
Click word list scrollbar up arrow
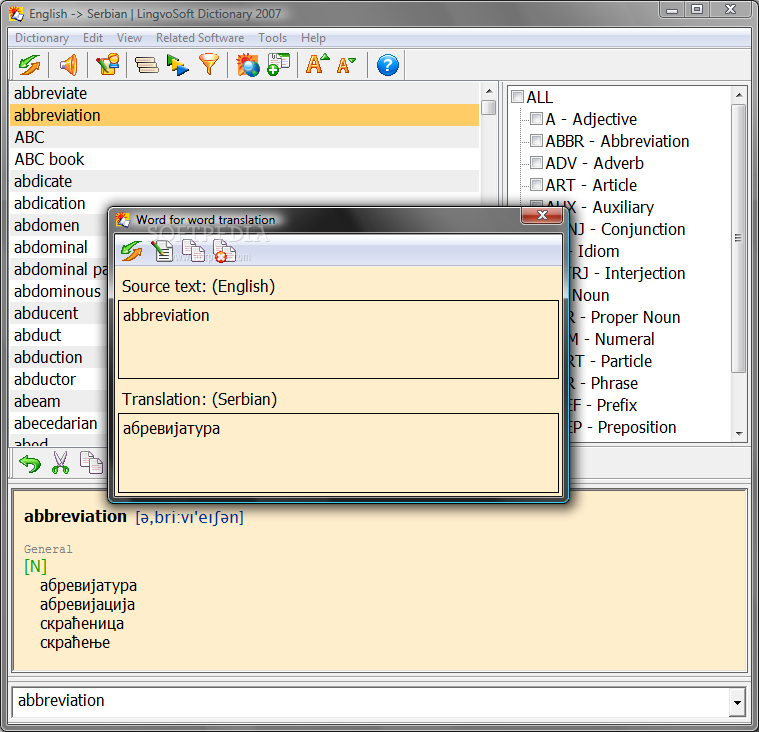tap(489, 91)
